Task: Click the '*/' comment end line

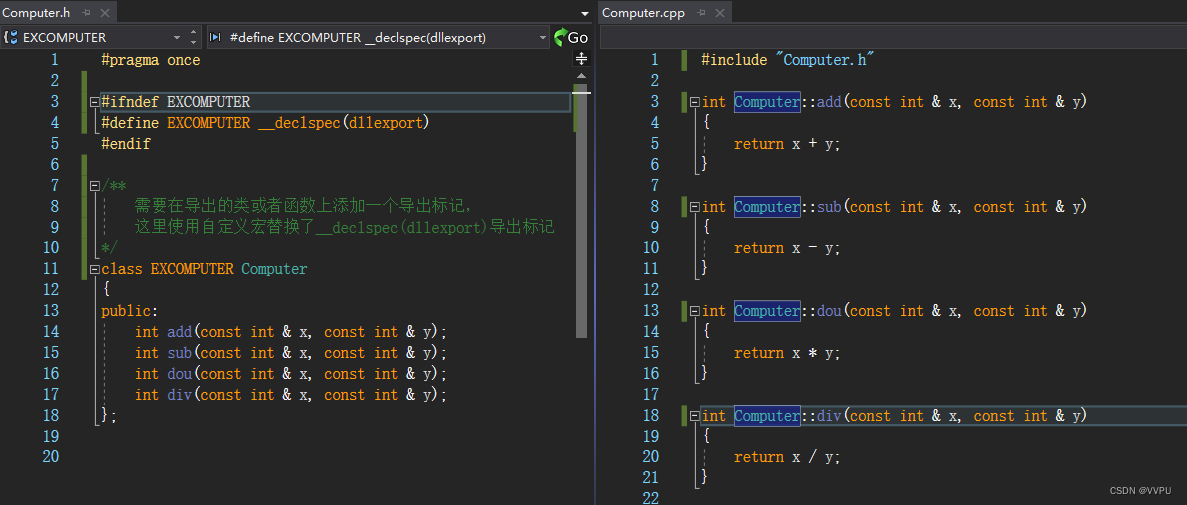Action: 110,248
